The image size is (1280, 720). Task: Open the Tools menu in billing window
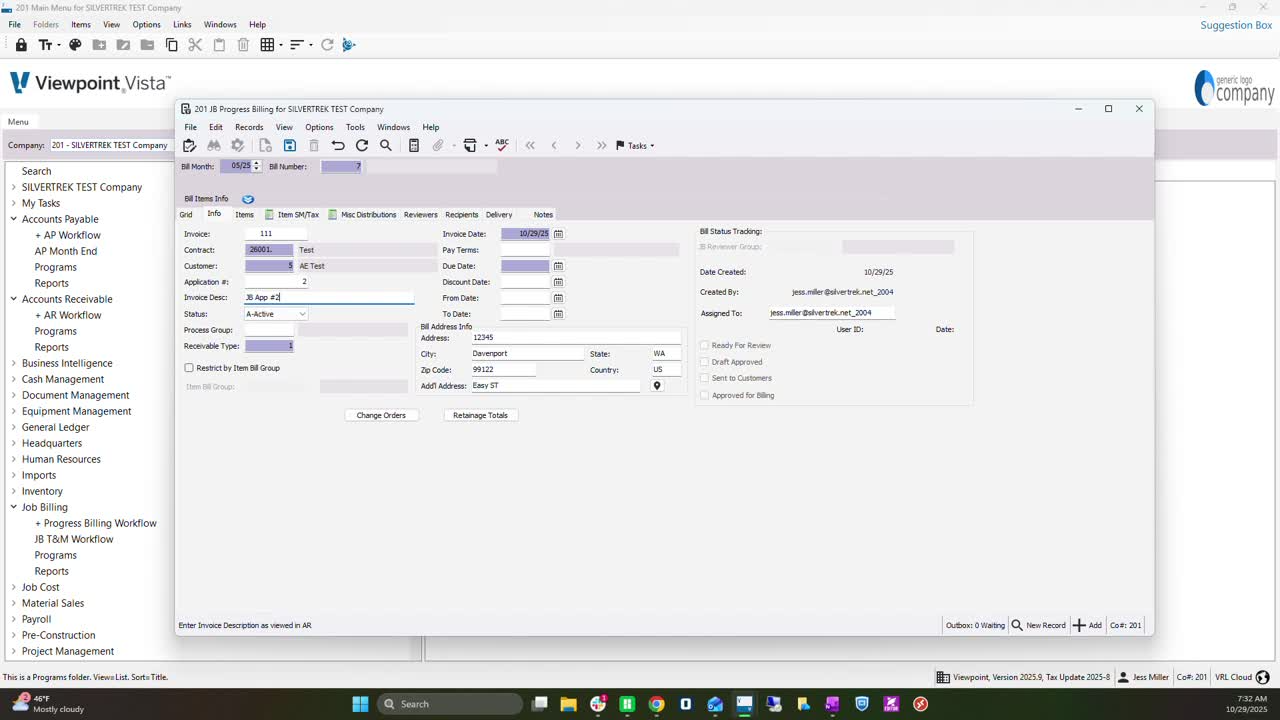[x=355, y=127]
